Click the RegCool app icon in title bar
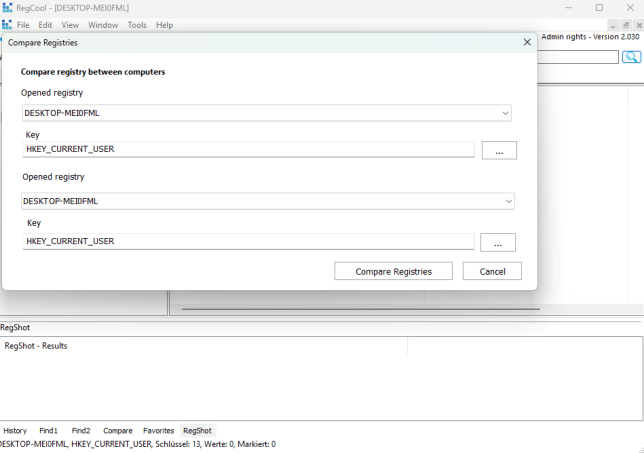644x453 pixels. [7, 8]
